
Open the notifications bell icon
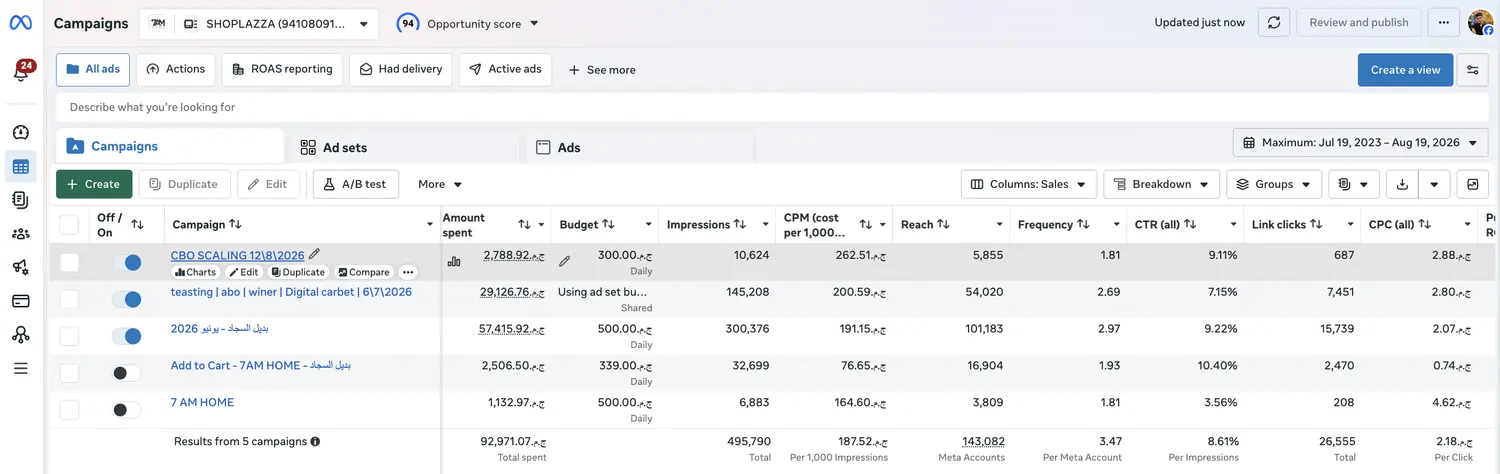(21, 72)
